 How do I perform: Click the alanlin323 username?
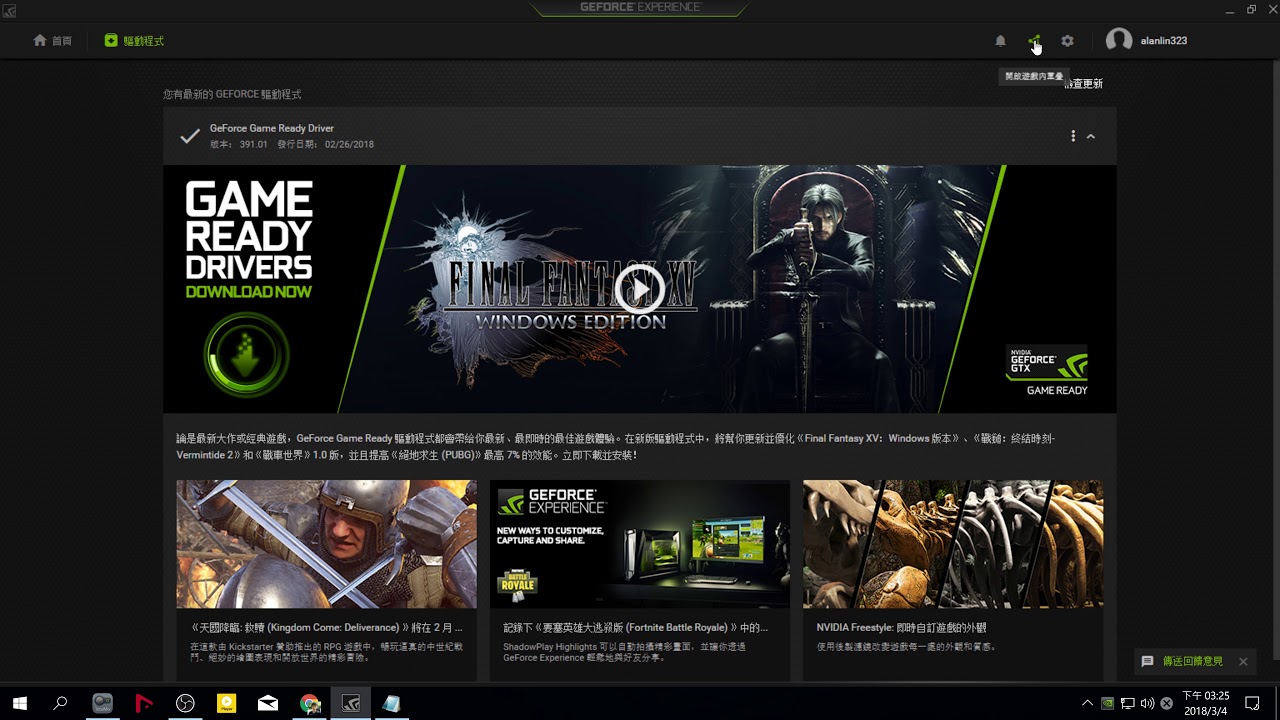click(1164, 41)
